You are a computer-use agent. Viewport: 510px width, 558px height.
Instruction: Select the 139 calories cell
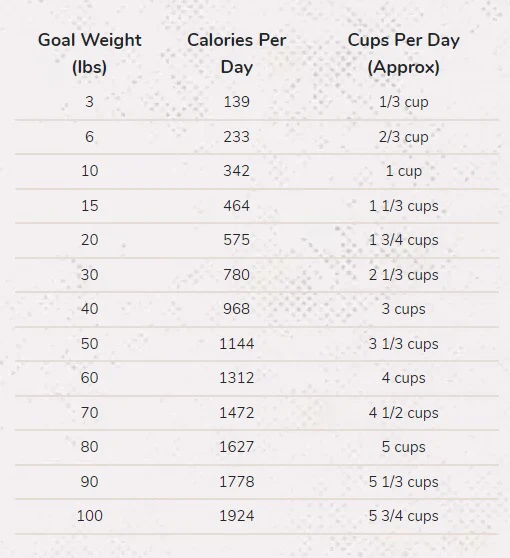237,102
